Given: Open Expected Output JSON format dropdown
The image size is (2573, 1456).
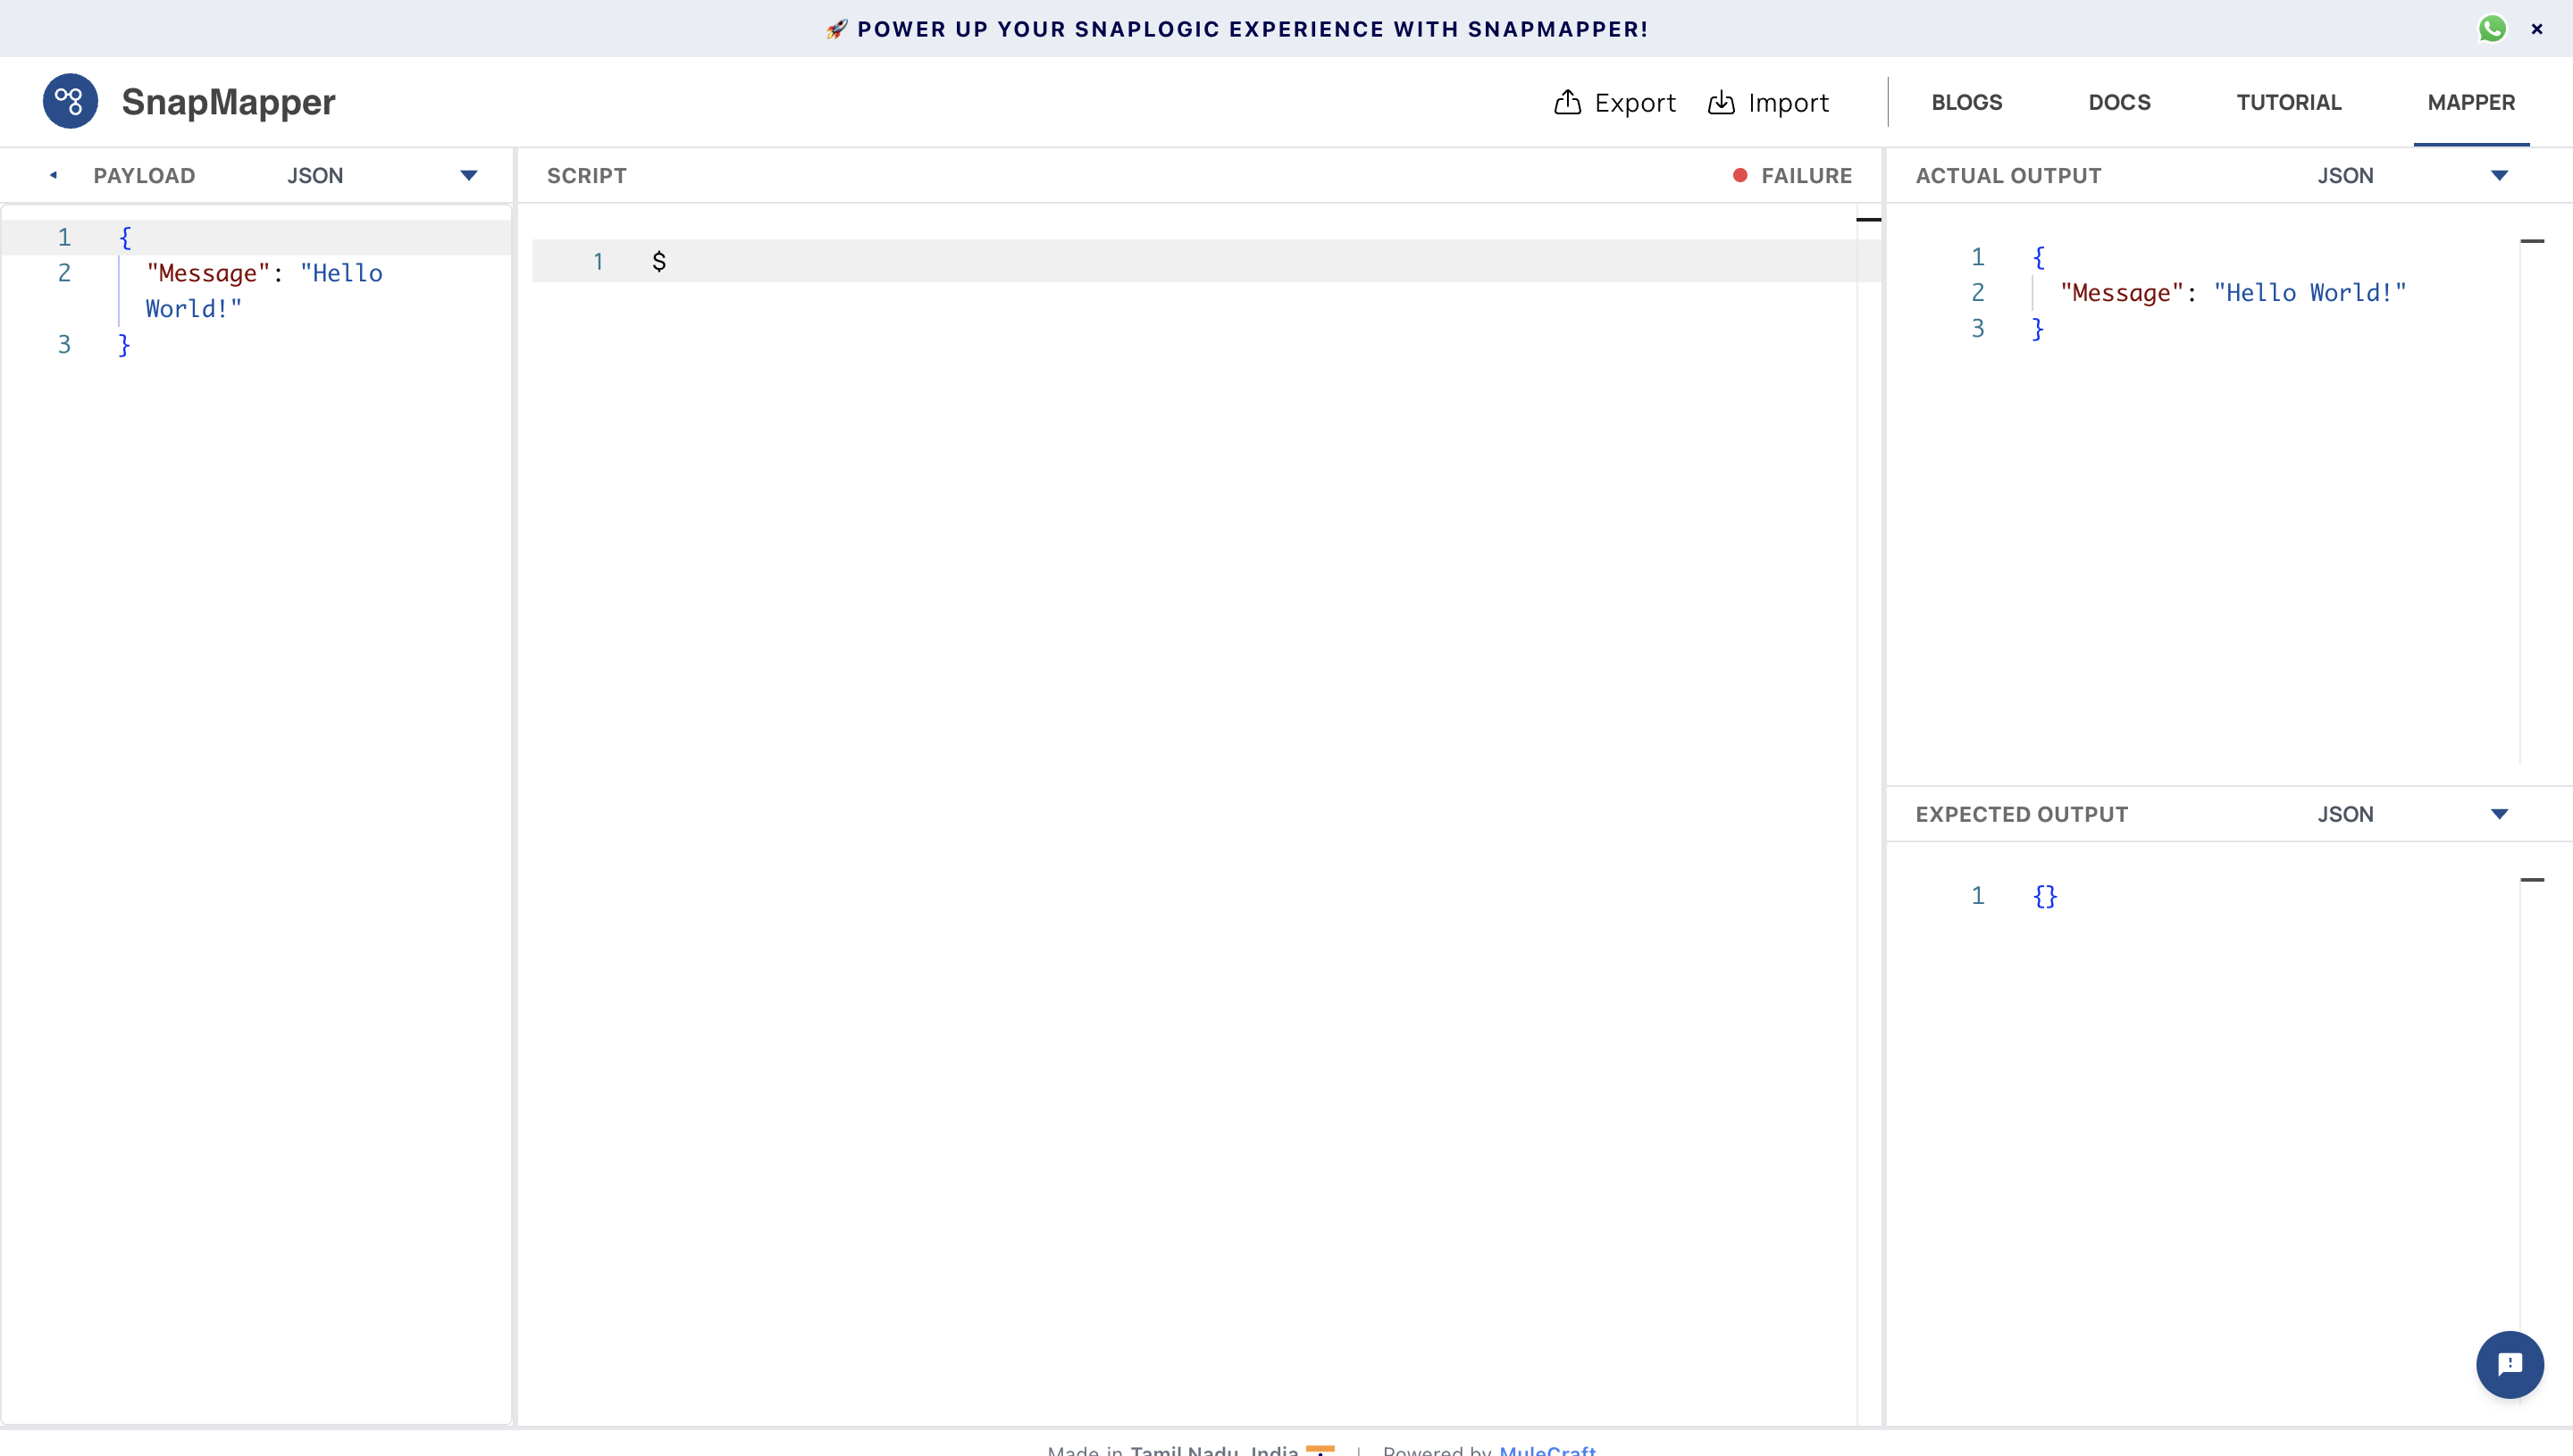Looking at the screenshot, I should tap(2499, 814).
